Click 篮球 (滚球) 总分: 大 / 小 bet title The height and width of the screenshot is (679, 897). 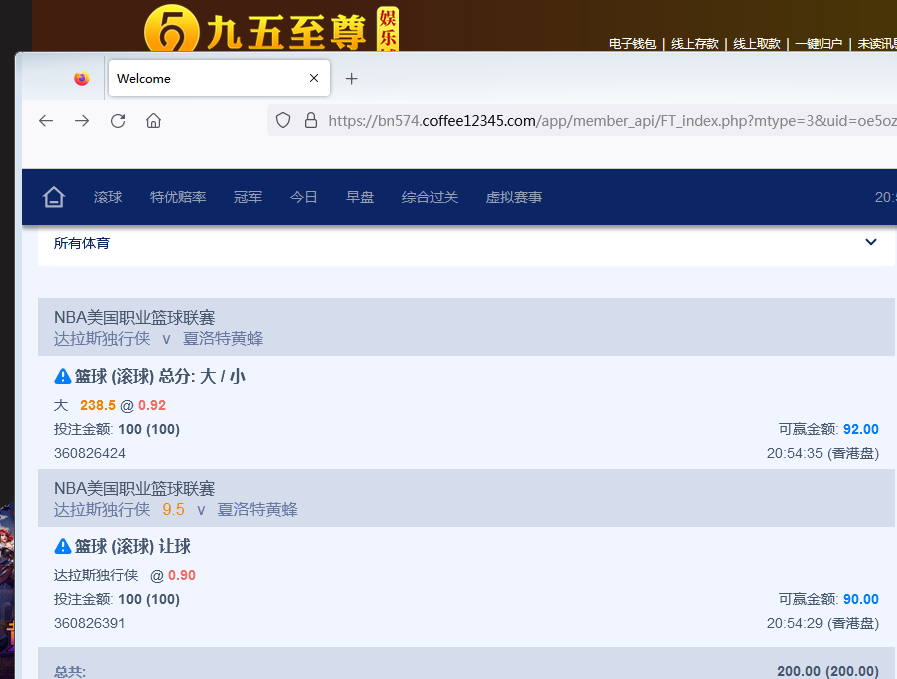click(160, 376)
